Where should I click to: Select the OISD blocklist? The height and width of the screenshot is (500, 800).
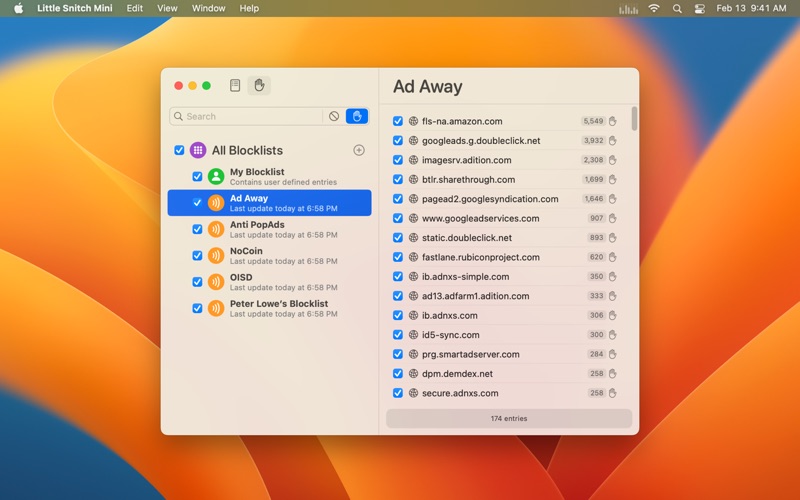coord(269,282)
